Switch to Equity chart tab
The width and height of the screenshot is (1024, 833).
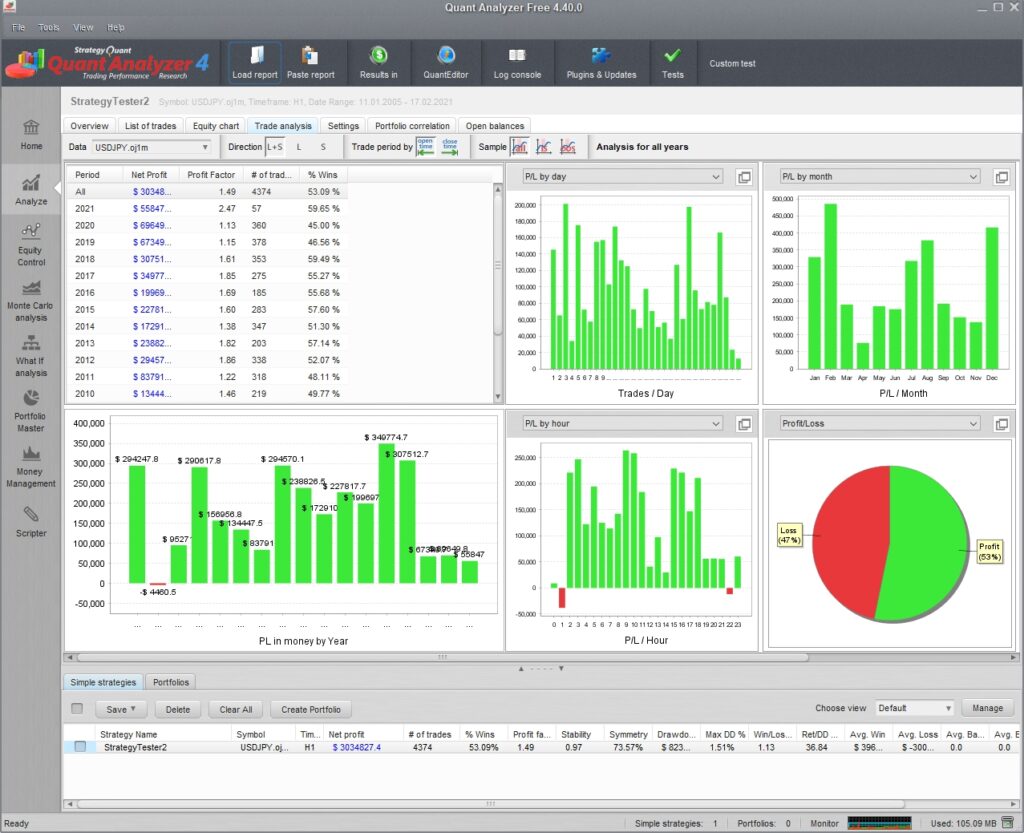click(216, 126)
